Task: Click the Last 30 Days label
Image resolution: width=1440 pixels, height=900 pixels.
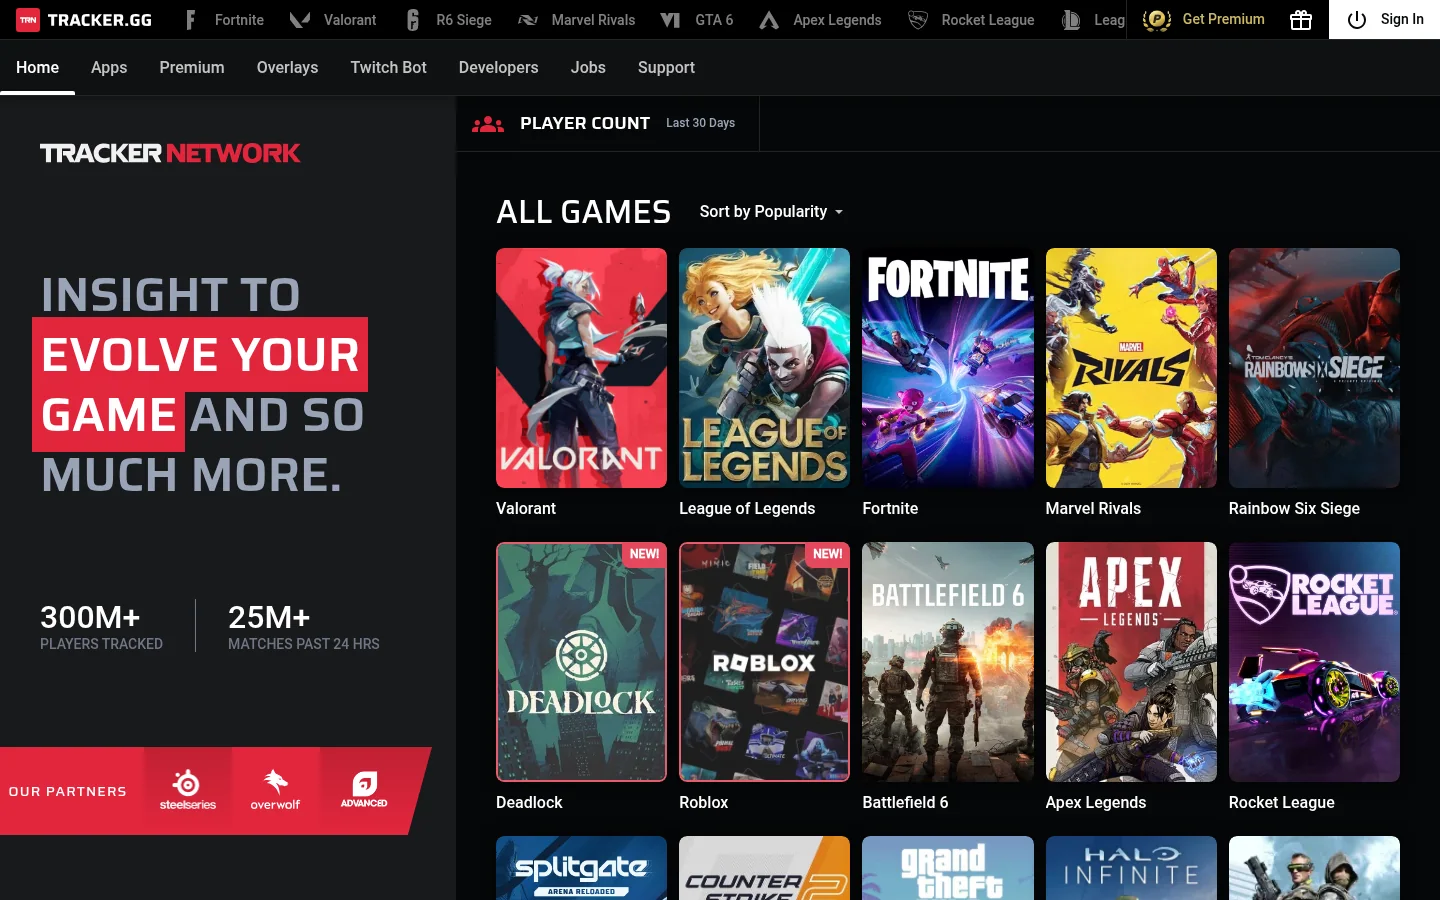Action: pos(700,123)
